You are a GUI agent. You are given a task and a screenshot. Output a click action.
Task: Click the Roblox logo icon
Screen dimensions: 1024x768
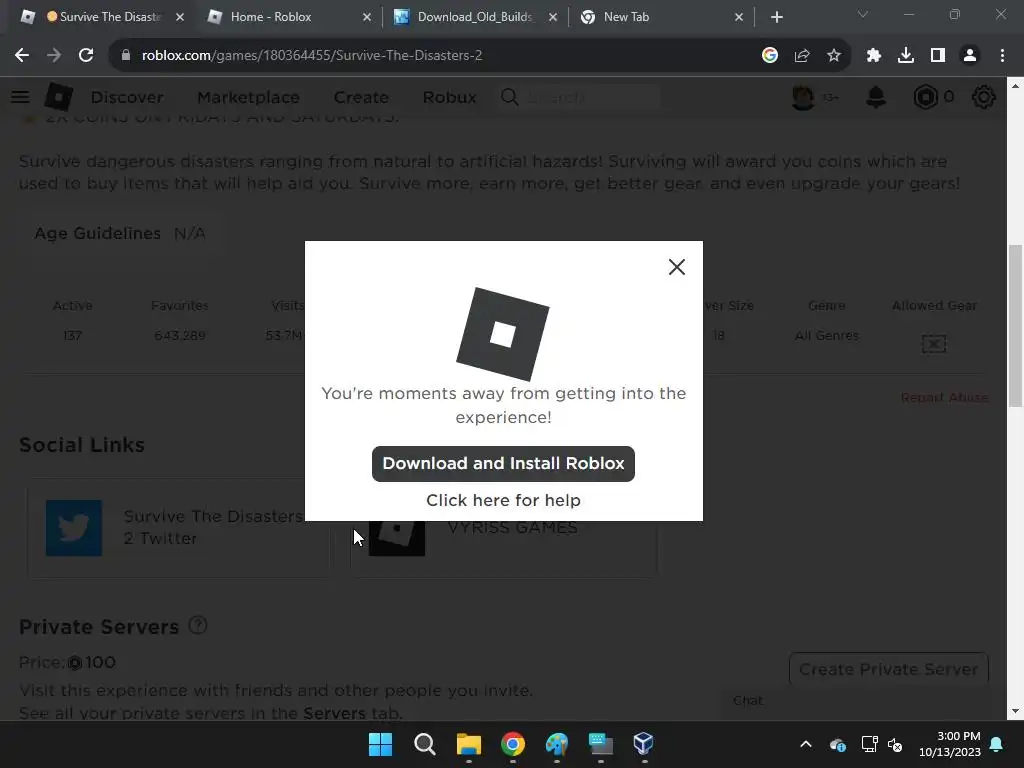click(59, 97)
